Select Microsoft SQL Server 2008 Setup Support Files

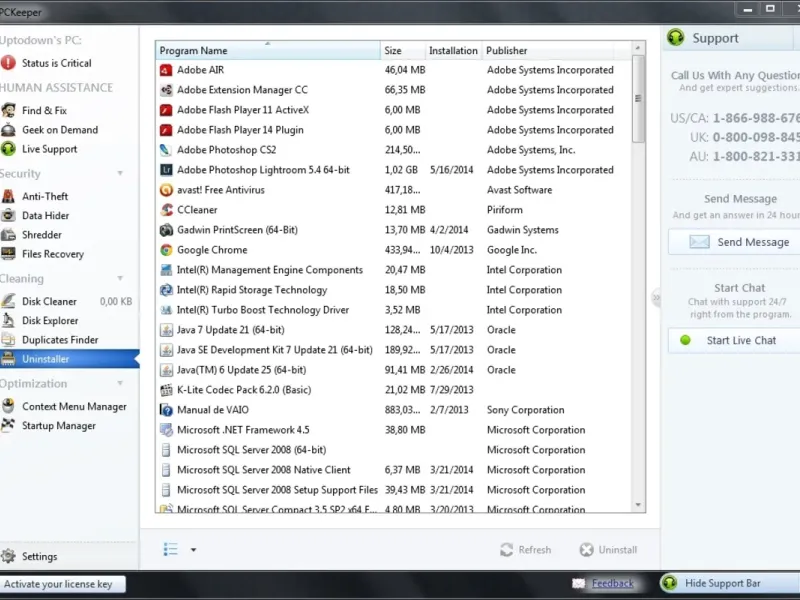point(393,490)
